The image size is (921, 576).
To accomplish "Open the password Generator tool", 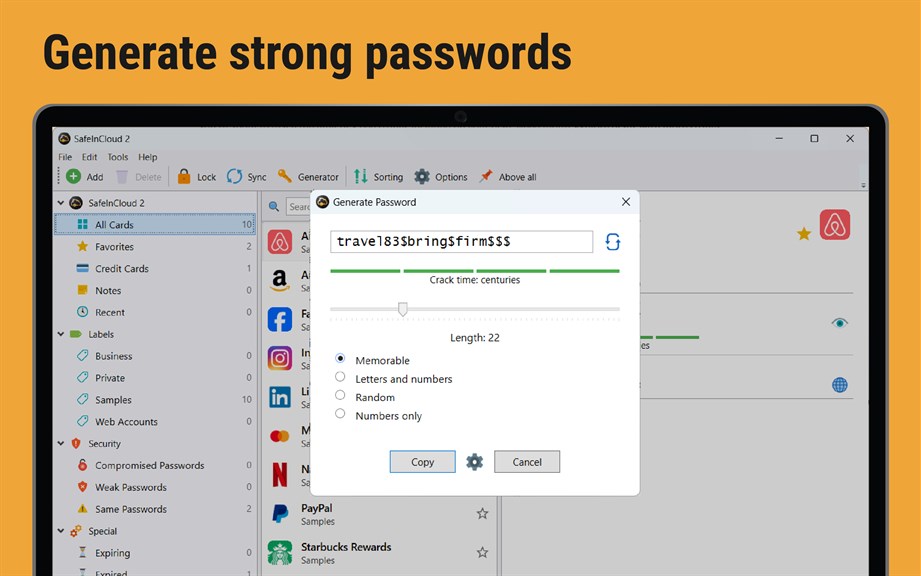I will (x=308, y=176).
